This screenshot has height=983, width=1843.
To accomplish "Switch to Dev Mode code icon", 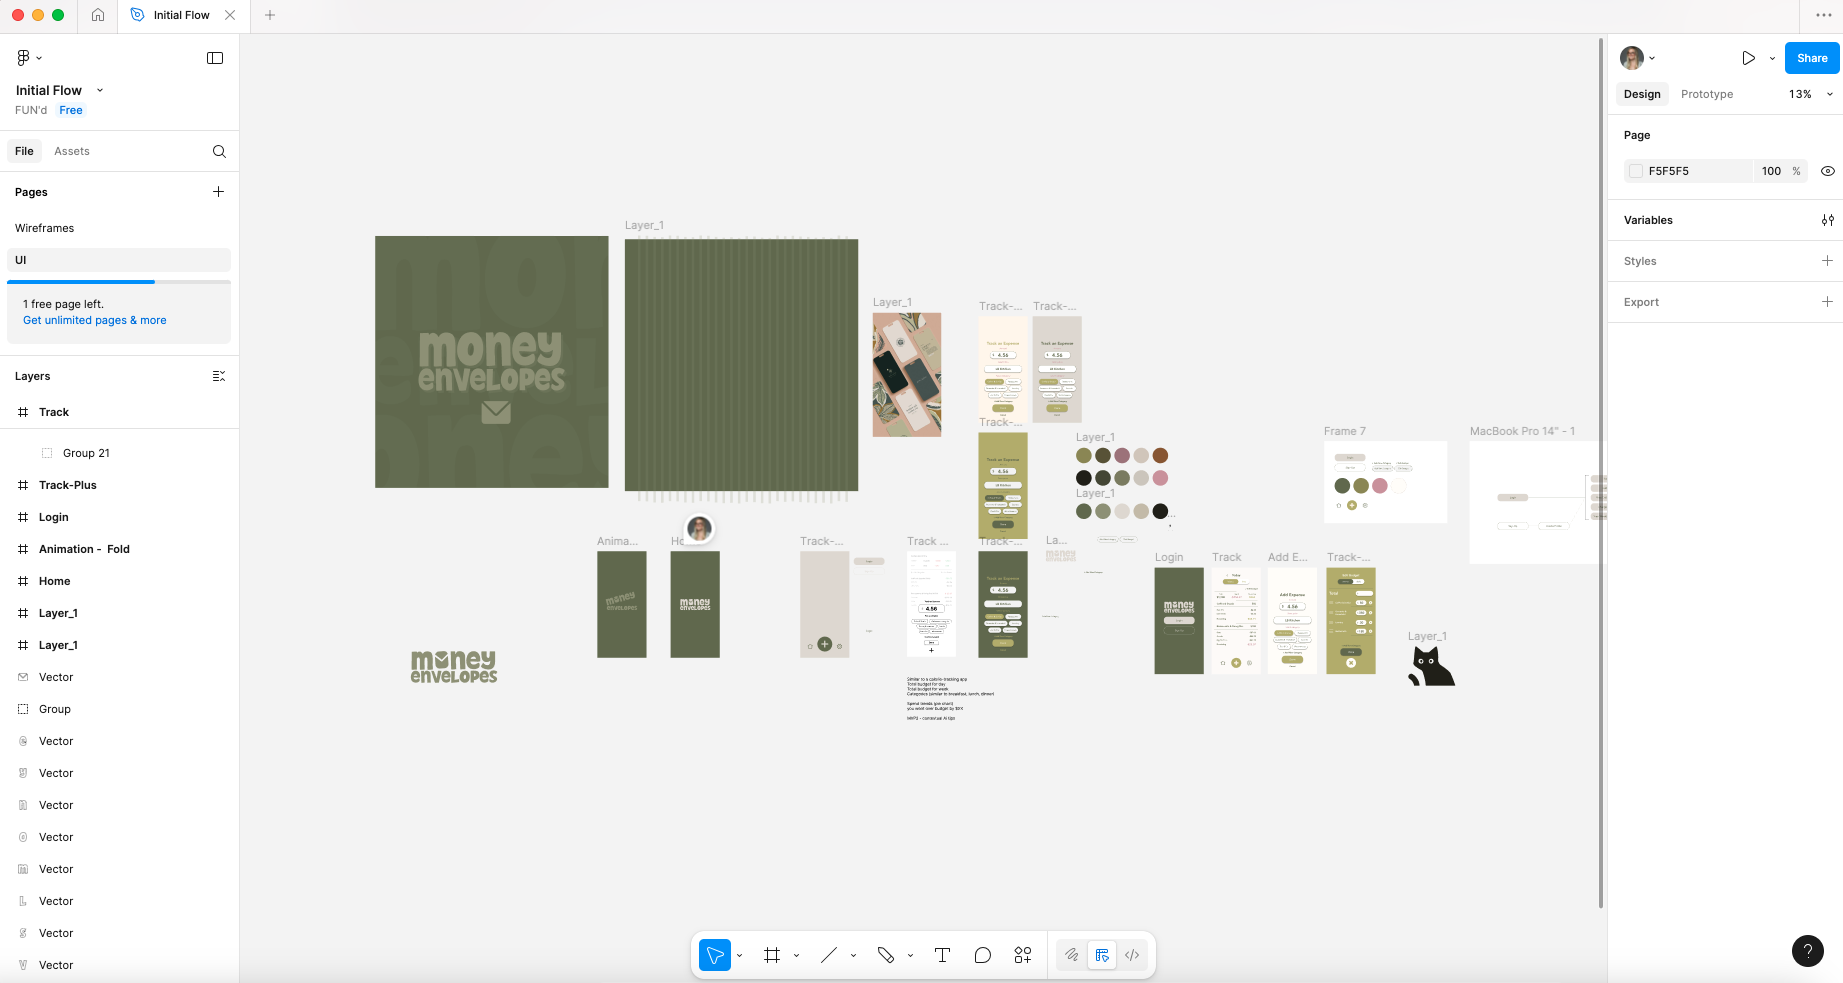I will (1132, 955).
